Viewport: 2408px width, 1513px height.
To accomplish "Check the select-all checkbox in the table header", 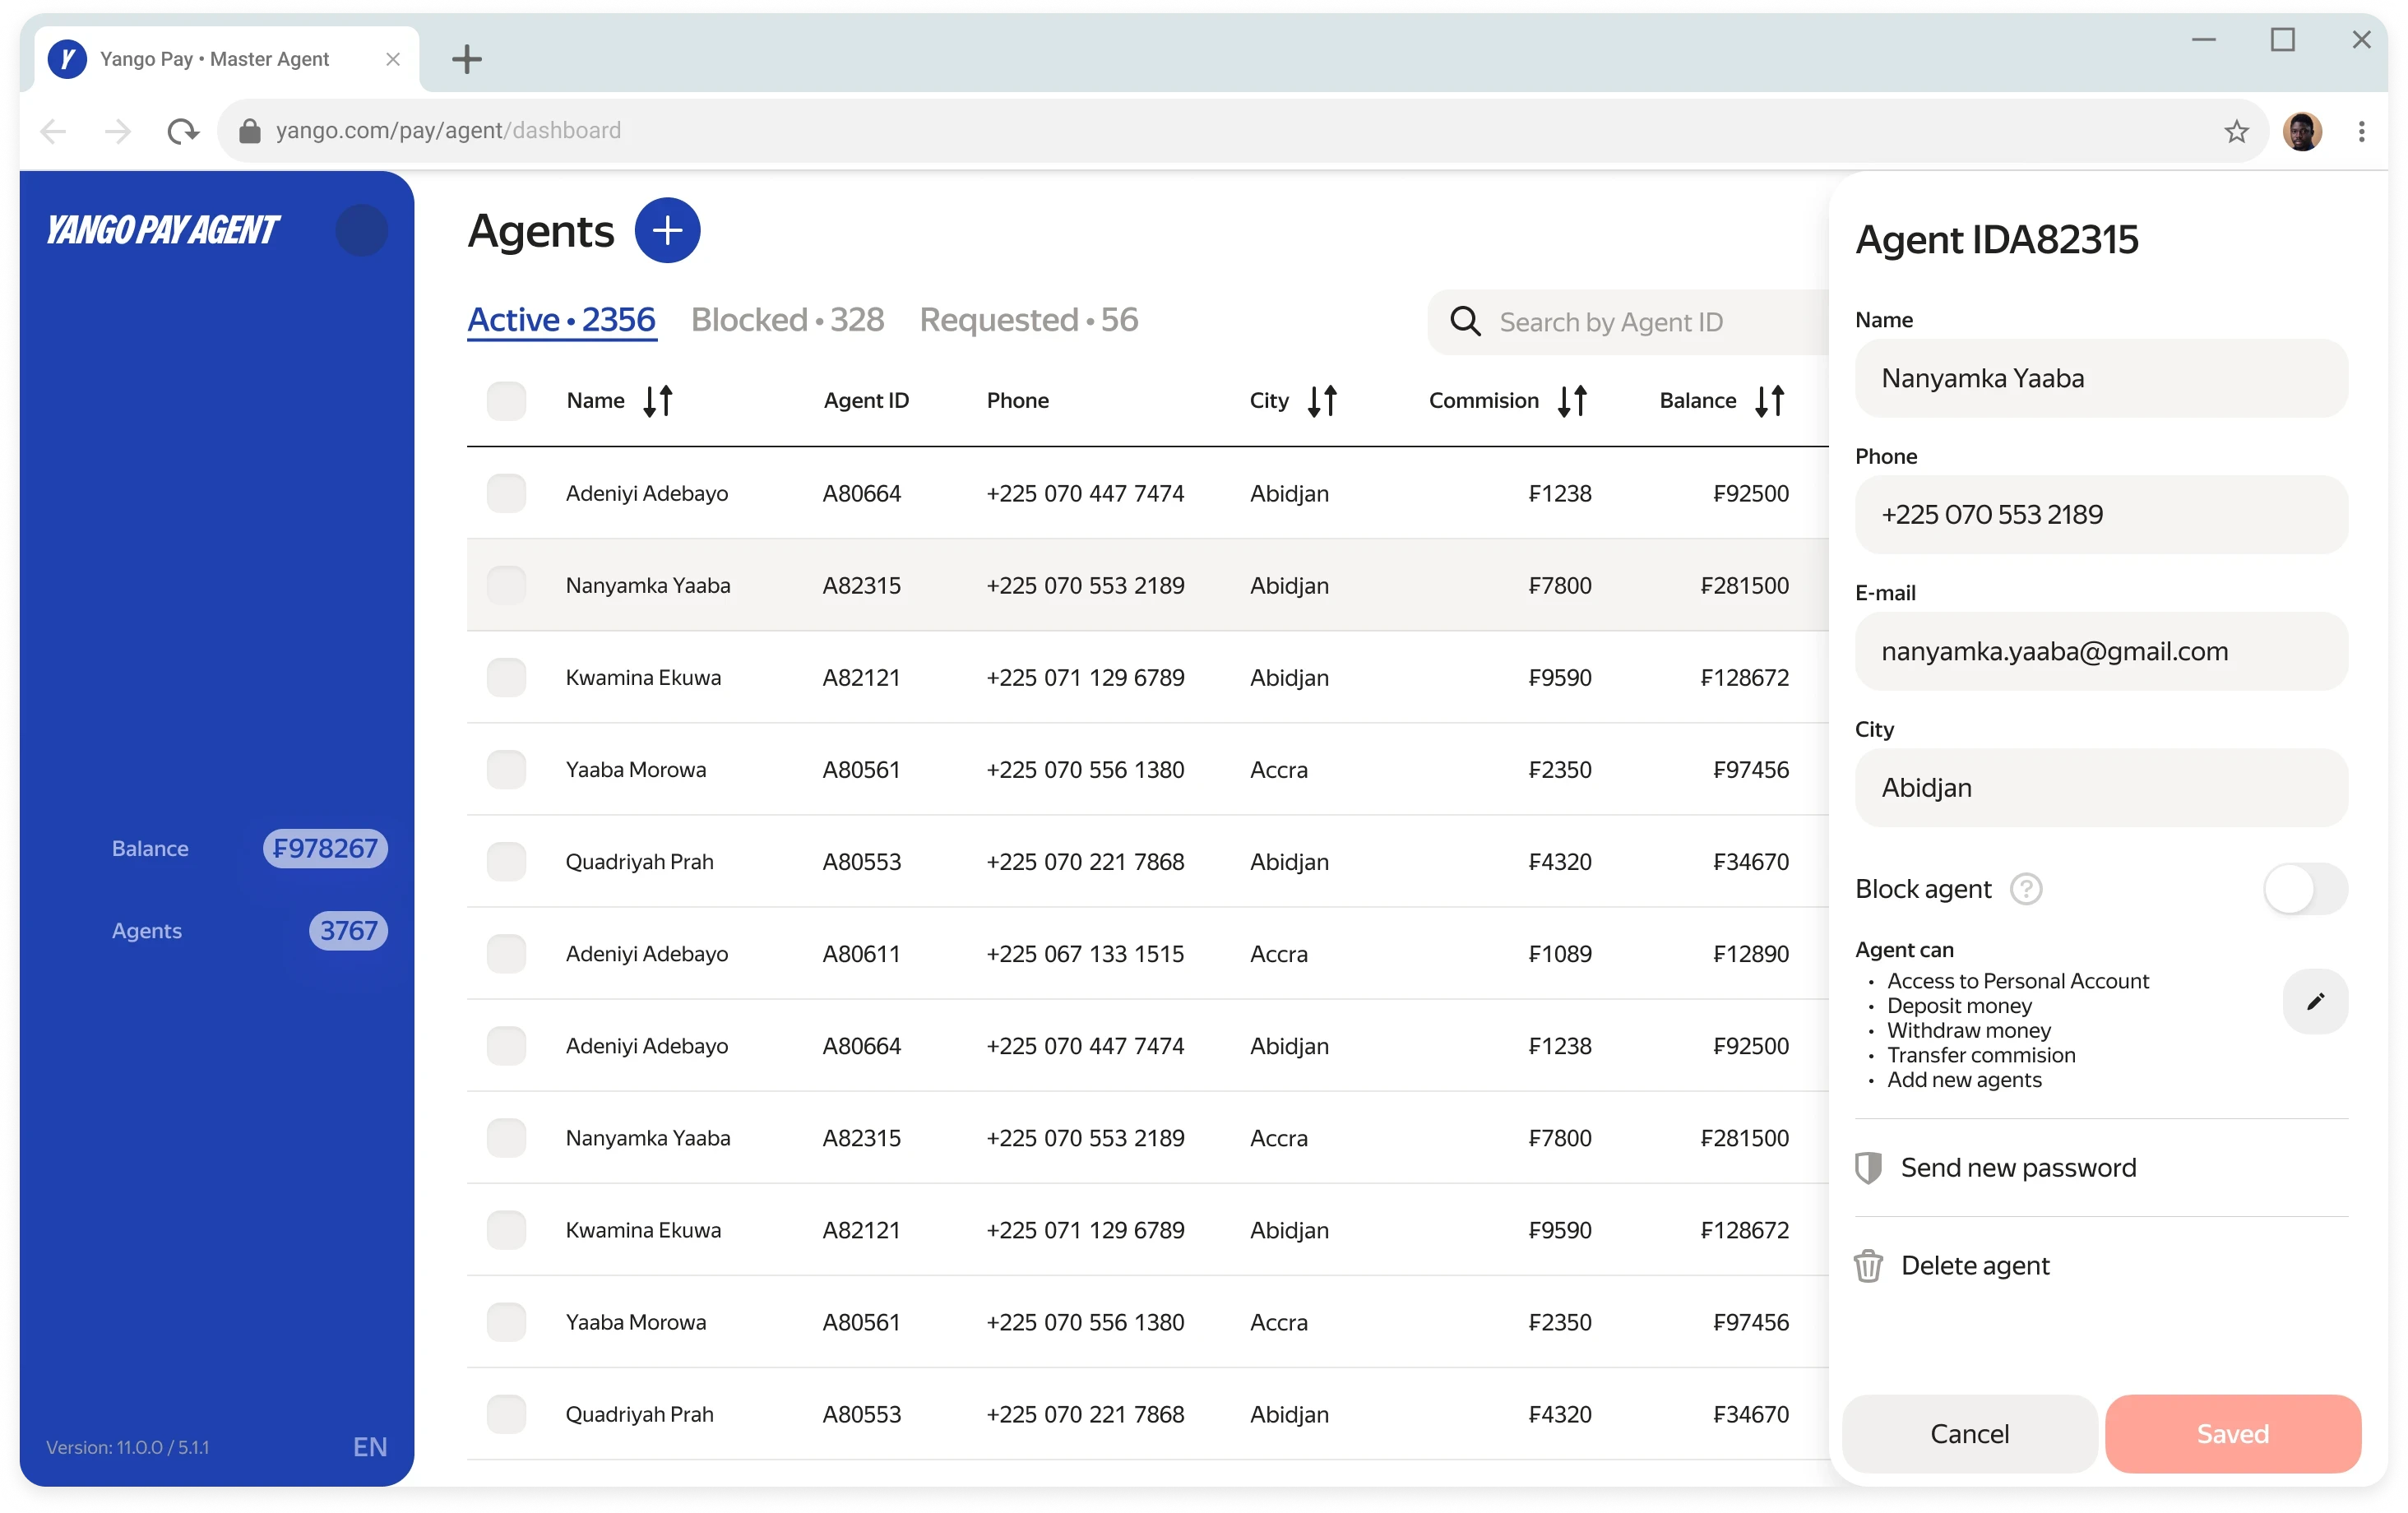I will (x=507, y=400).
